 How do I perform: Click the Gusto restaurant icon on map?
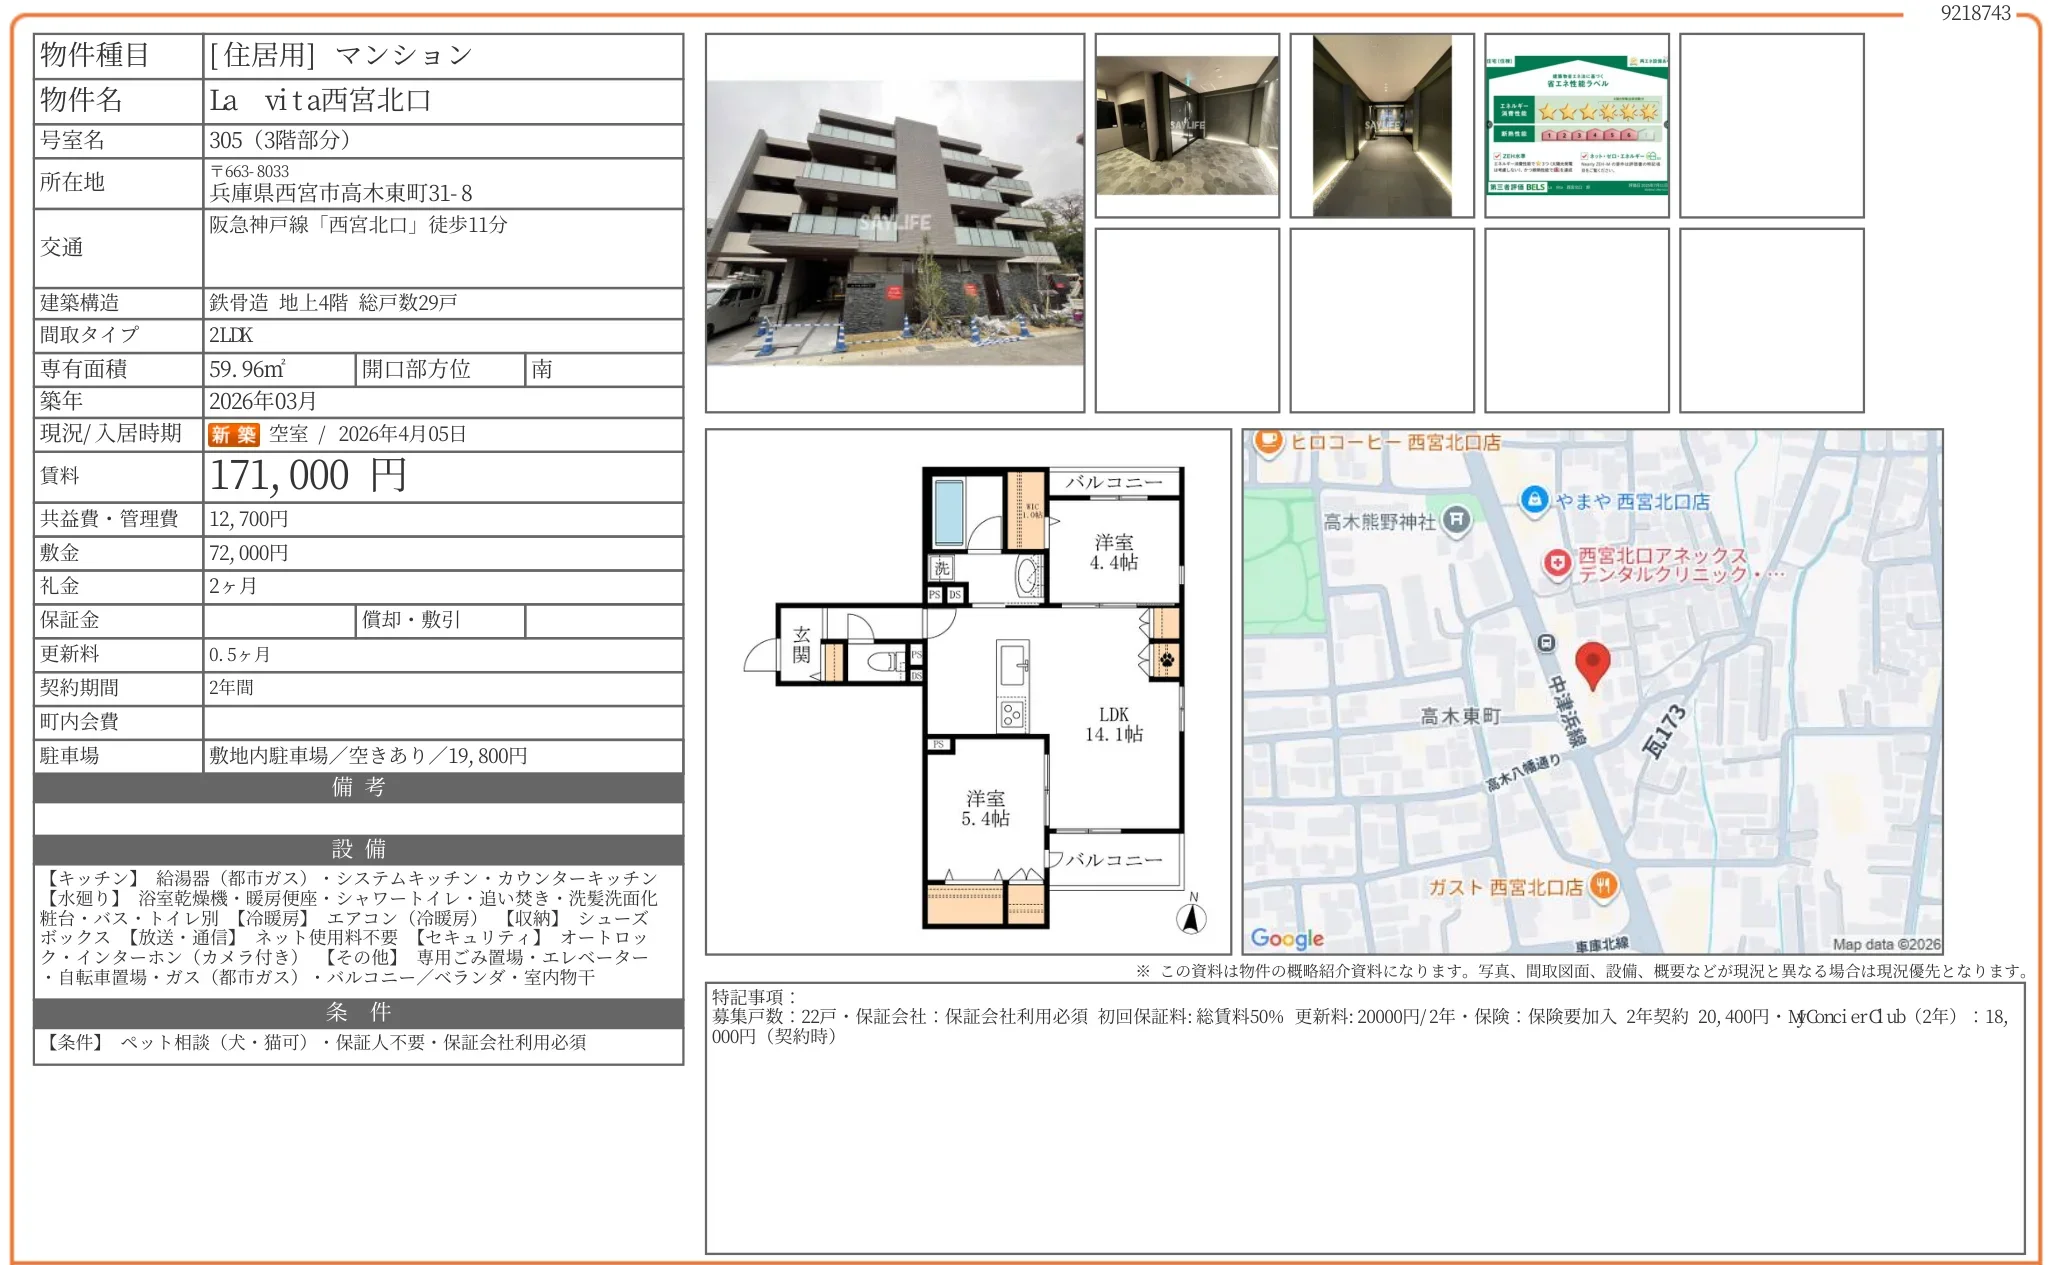[1603, 885]
